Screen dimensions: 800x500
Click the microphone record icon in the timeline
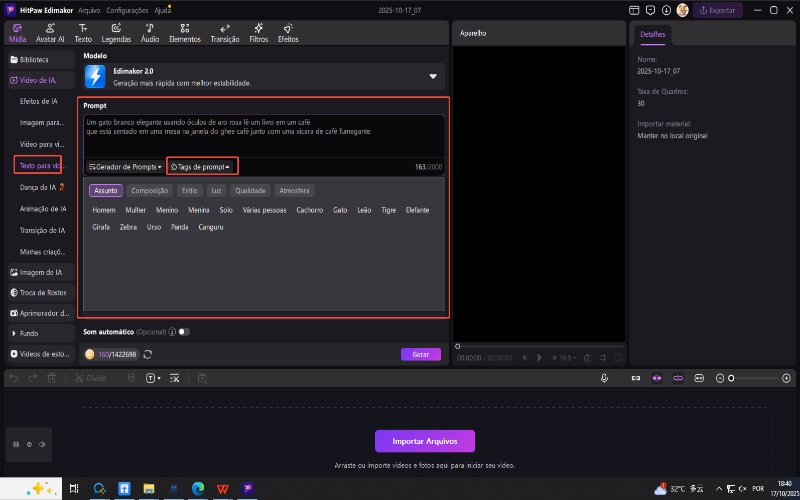point(605,378)
